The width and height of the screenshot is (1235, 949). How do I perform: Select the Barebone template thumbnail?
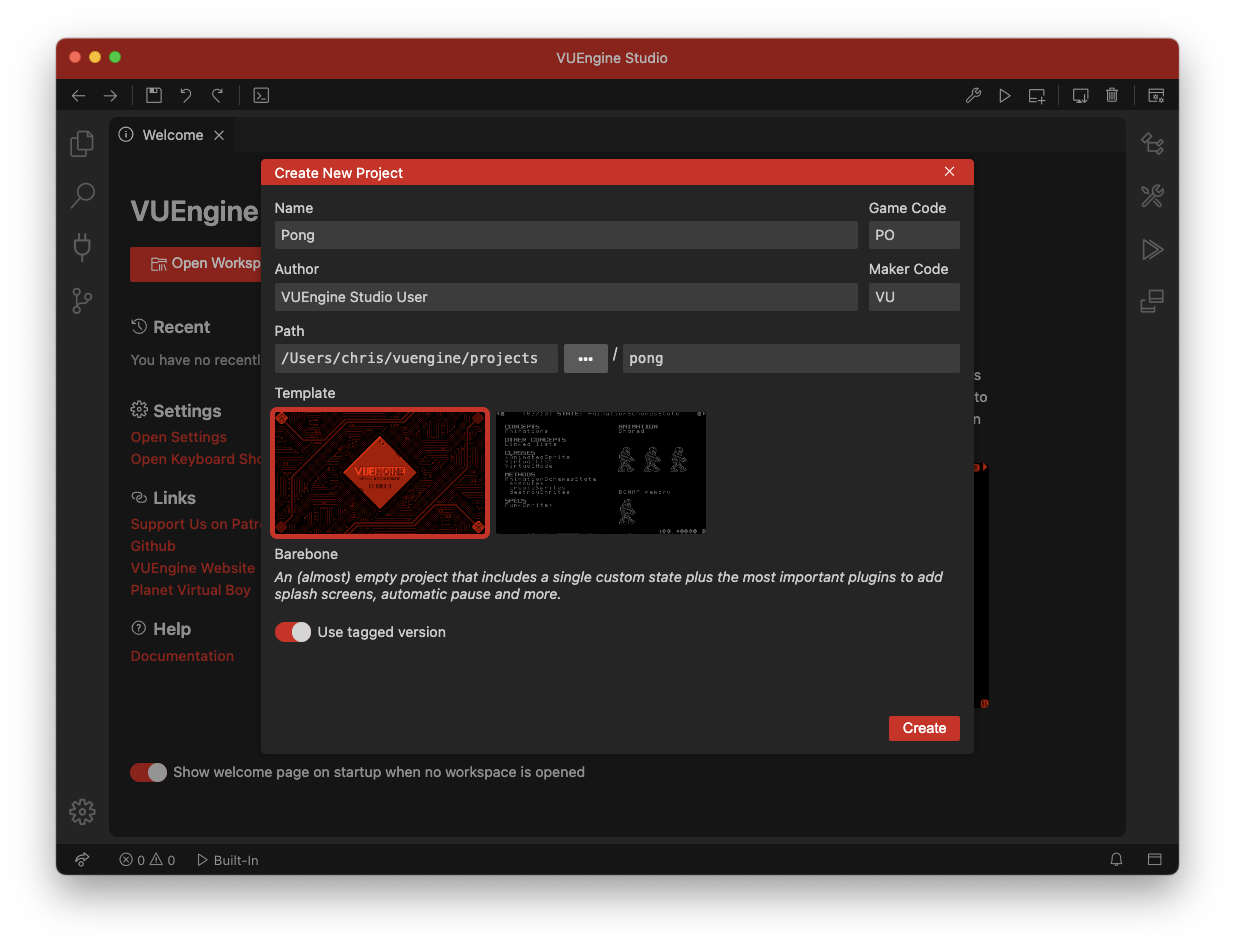(x=380, y=472)
